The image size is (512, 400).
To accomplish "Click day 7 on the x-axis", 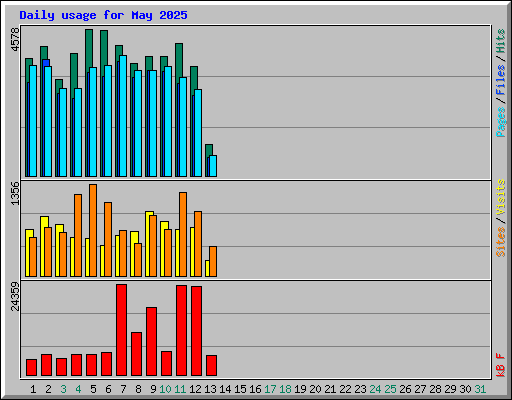I will 123,389.
